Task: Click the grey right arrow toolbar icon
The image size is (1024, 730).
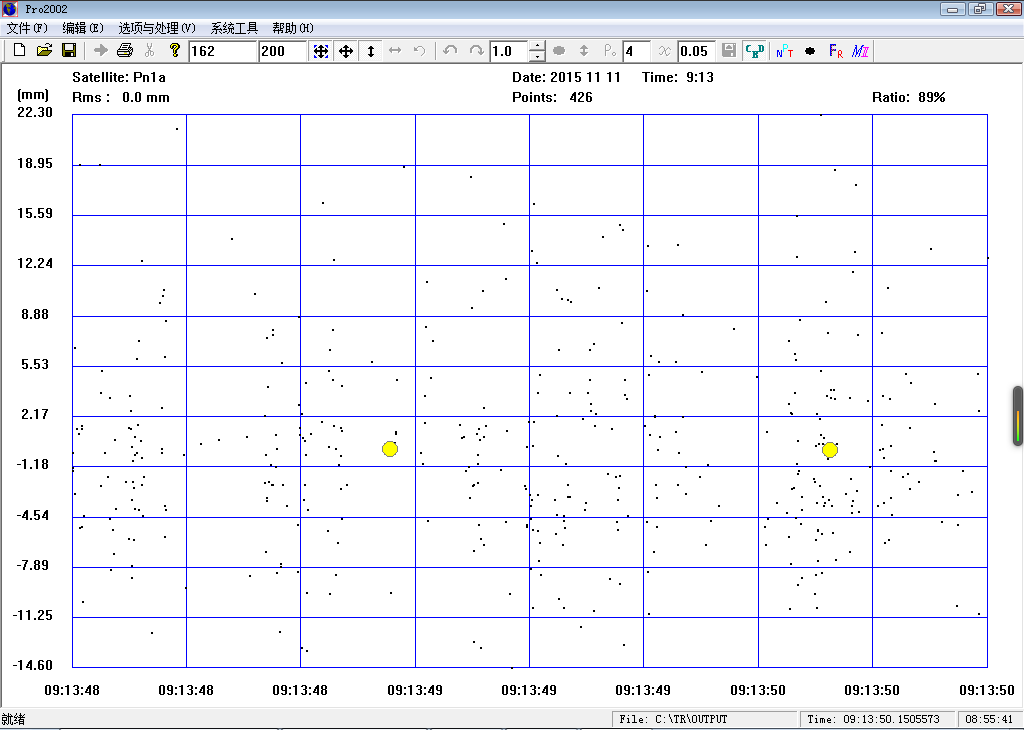Action: (101, 50)
